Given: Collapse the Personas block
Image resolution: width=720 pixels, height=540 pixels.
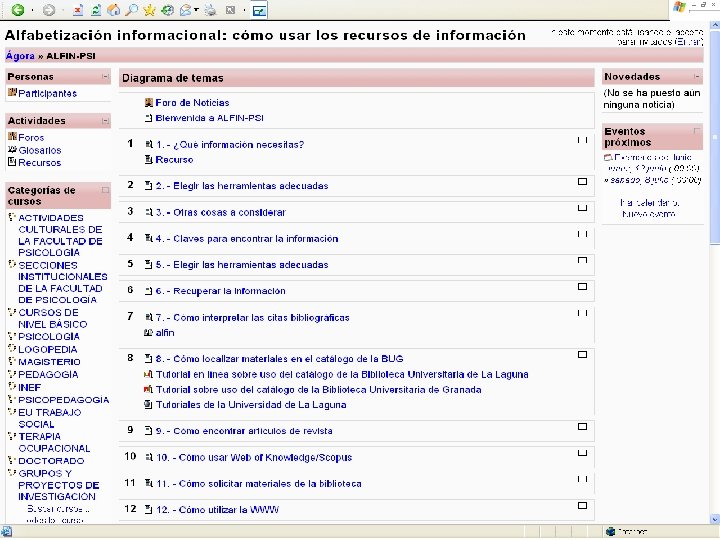Looking at the screenshot, I should [105, 76].
